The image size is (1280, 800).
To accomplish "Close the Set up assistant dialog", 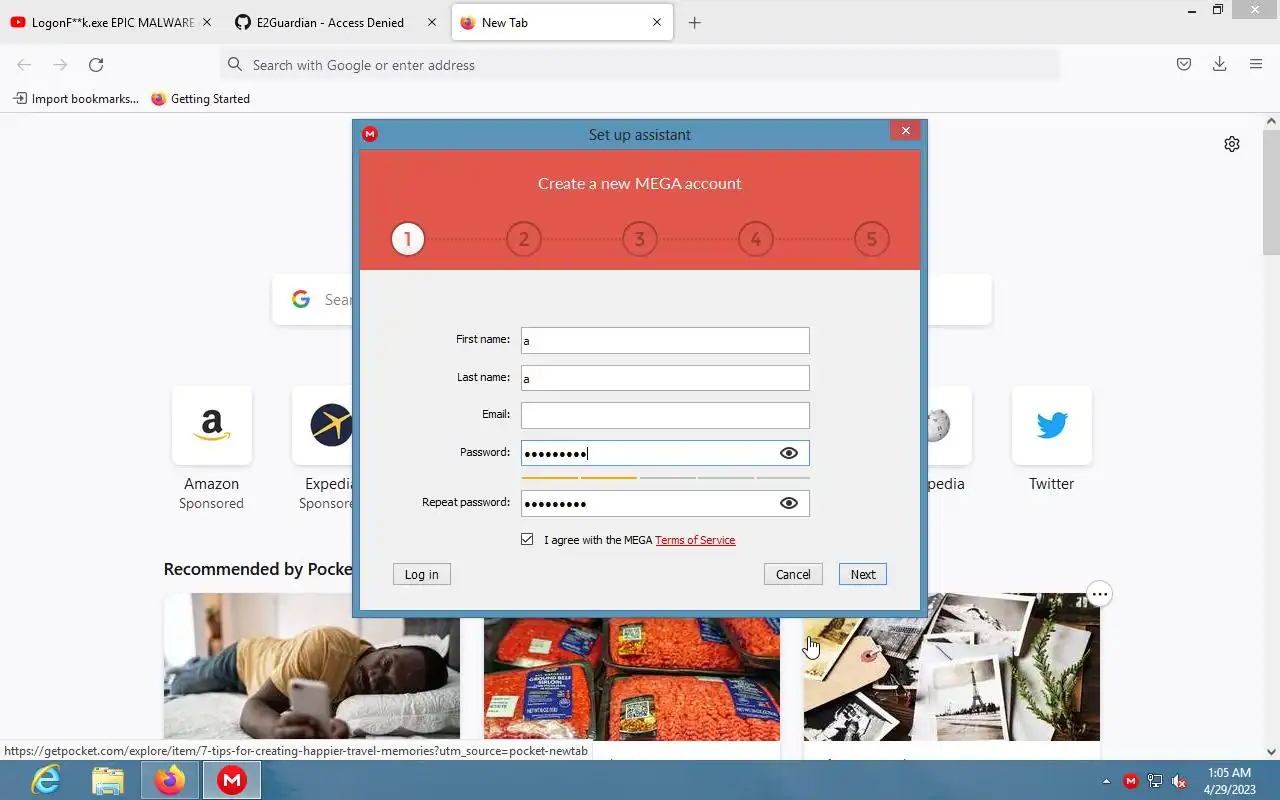I will (905, 130).
